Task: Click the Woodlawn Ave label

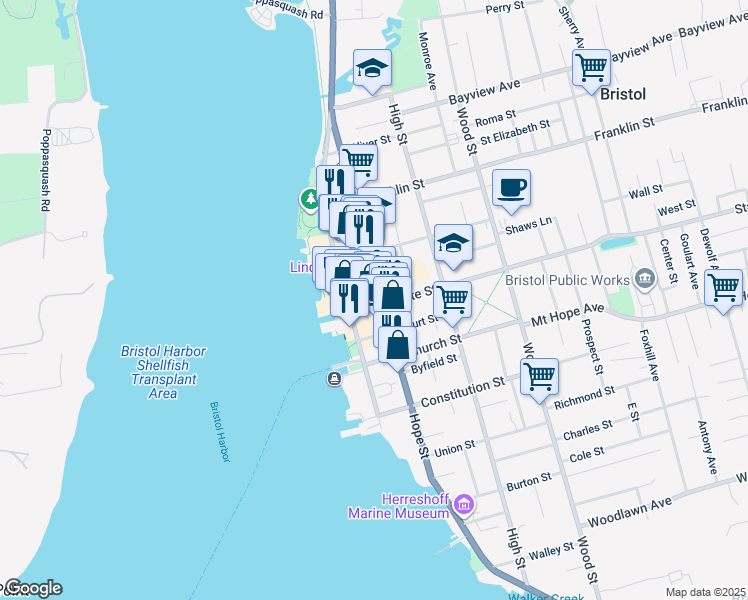Action: 630,512
